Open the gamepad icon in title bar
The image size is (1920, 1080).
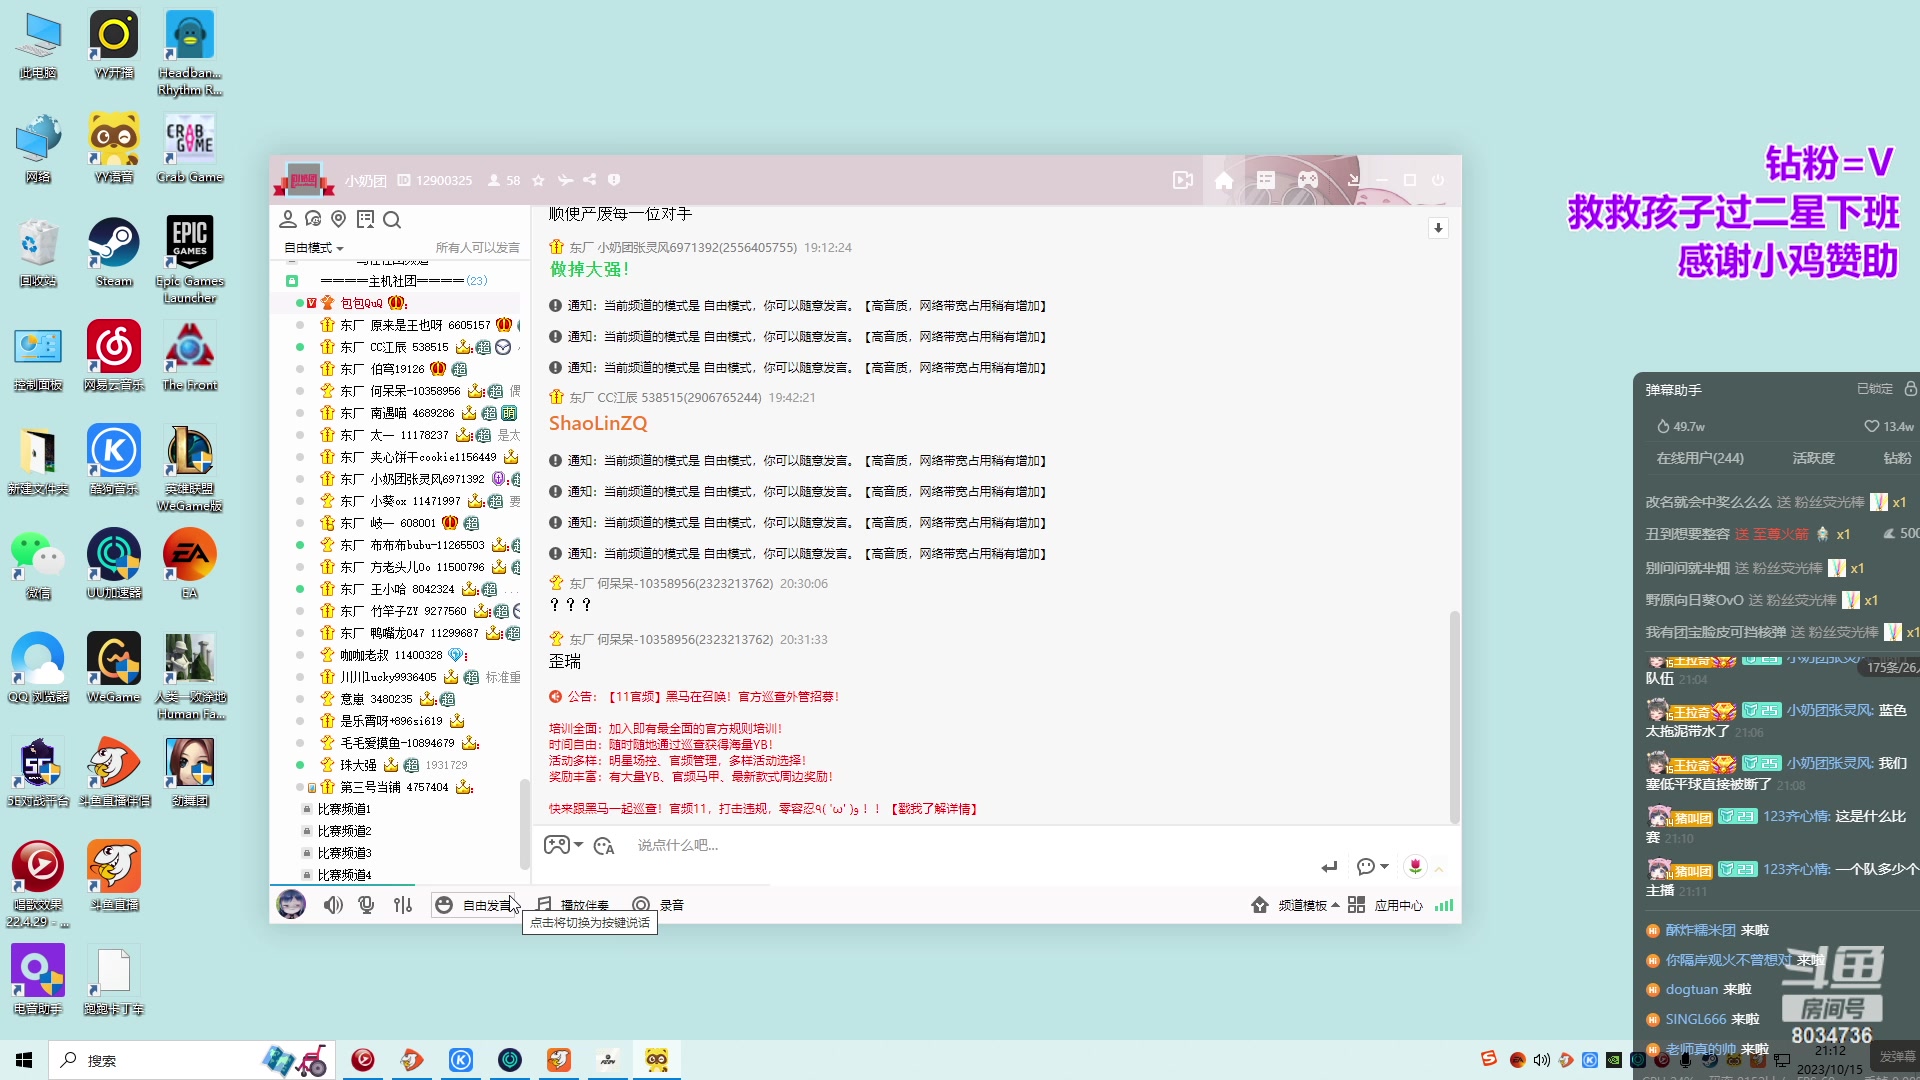(x=1308, y=180)
